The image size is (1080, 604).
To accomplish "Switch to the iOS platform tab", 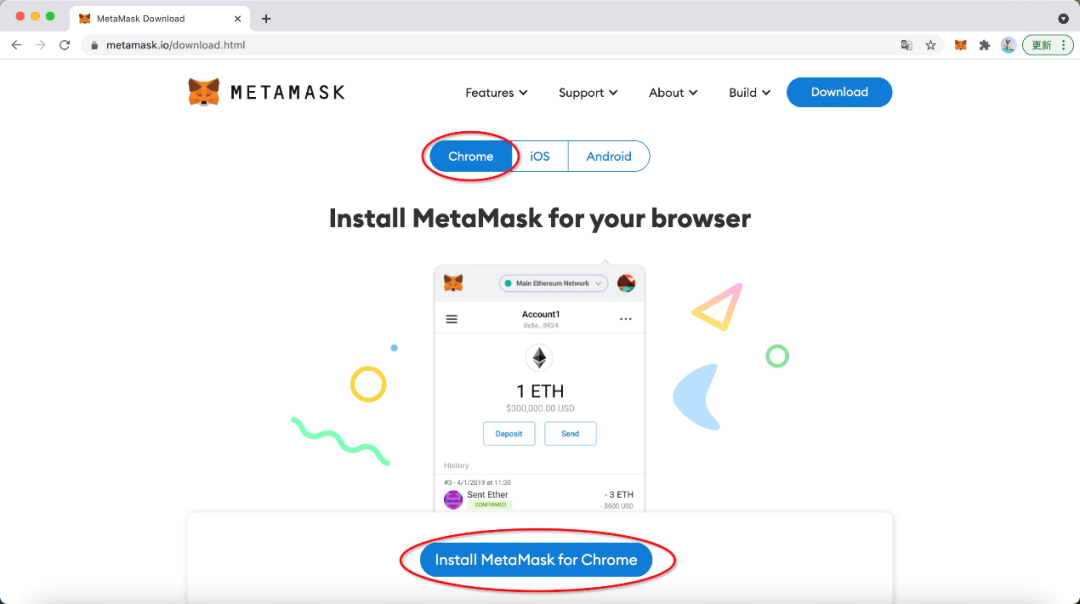I will click(x=540, y=156).
